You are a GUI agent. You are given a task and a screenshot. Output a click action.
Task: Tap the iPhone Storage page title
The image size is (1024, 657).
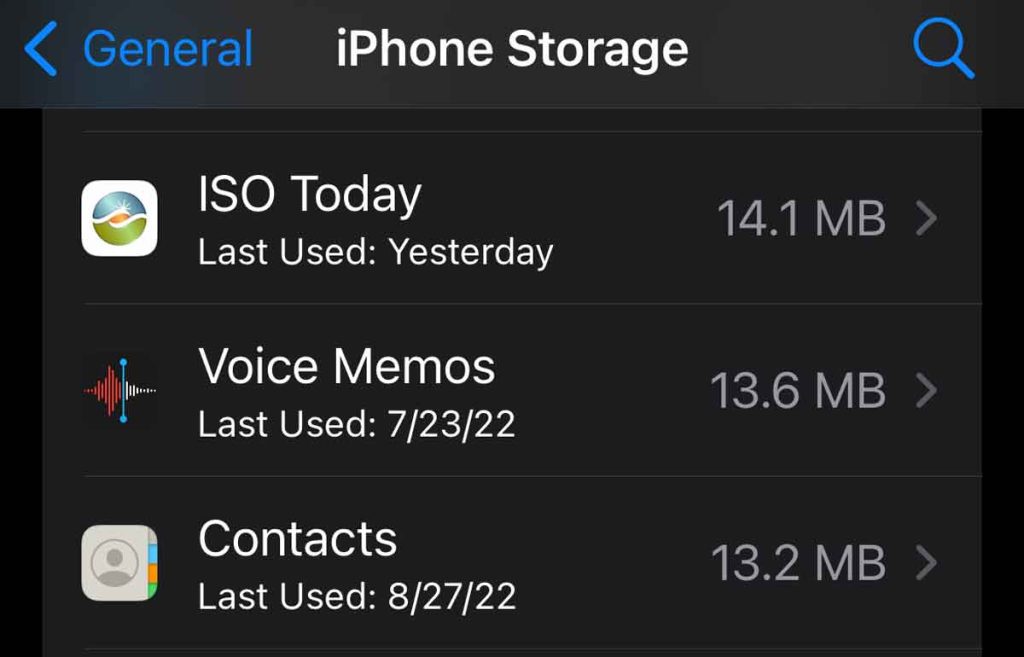[512, 50]
